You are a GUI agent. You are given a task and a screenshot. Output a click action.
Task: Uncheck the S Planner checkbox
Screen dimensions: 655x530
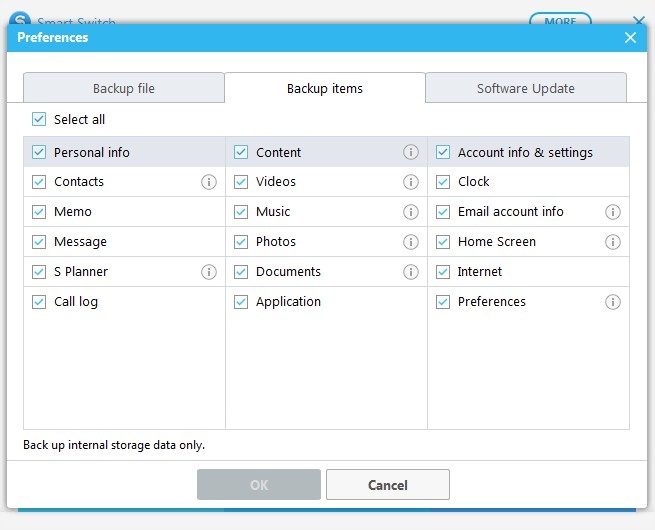pyautogui.click(x=39, y=272)
